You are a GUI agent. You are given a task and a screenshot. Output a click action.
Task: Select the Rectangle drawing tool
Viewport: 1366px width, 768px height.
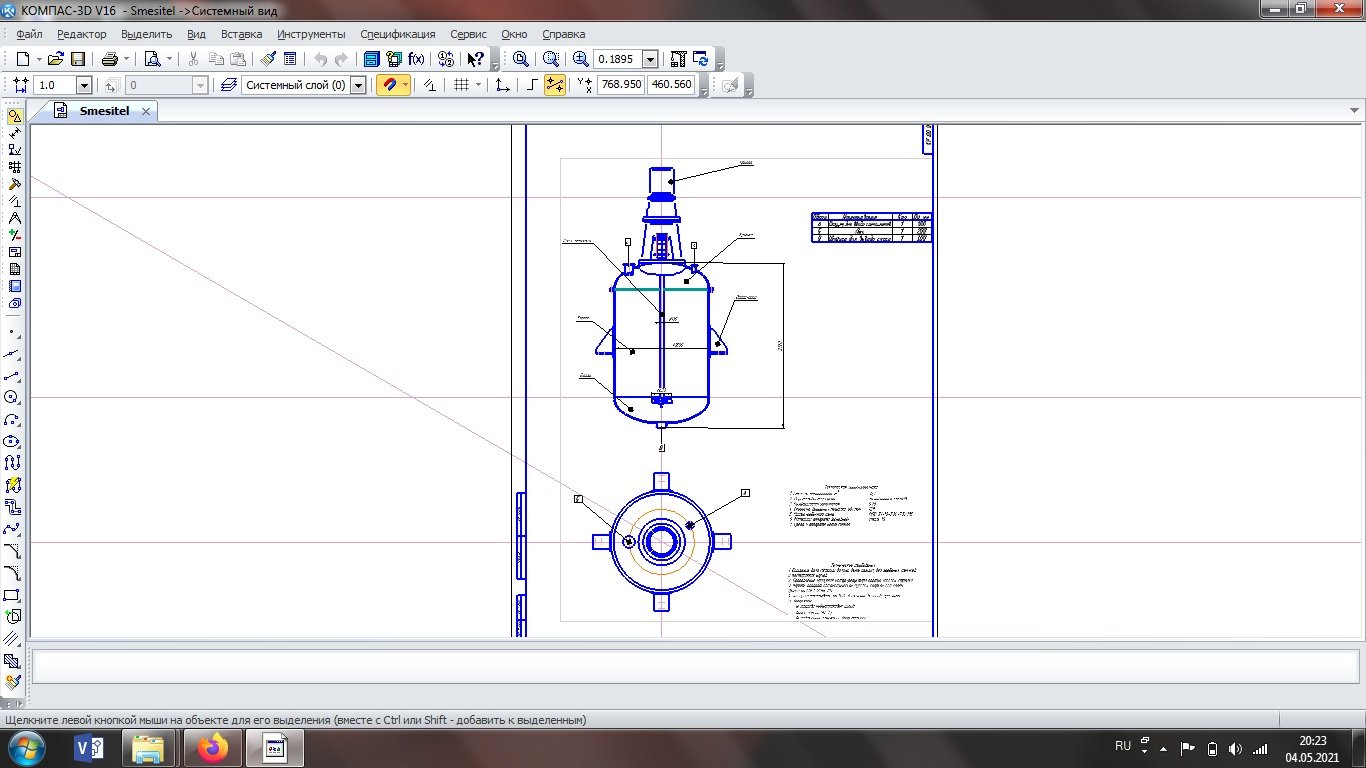tap(13, 596)
